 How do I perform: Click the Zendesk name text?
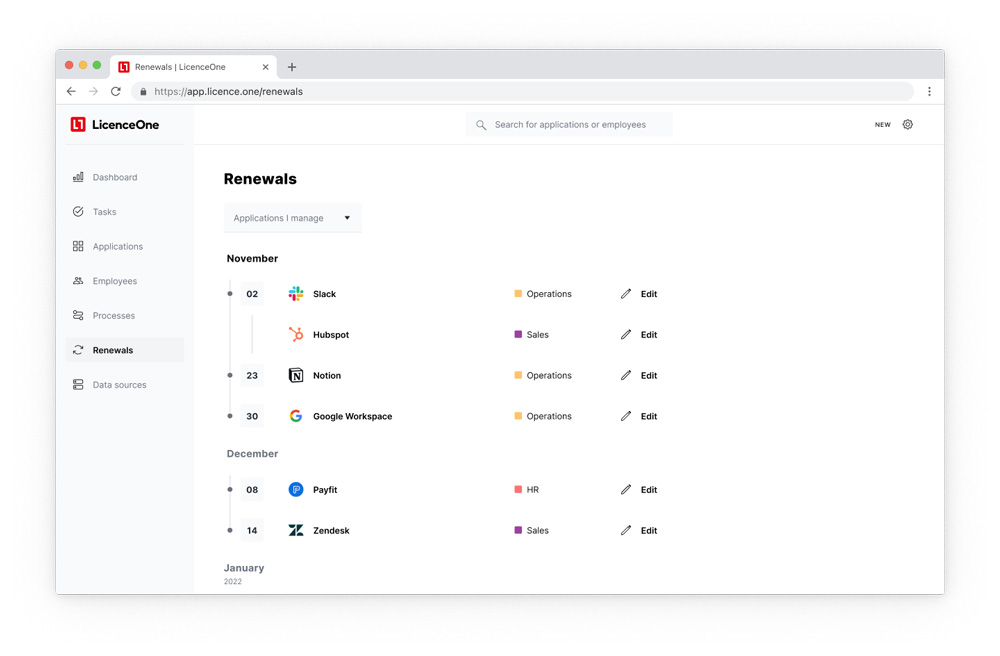[331, 530]
